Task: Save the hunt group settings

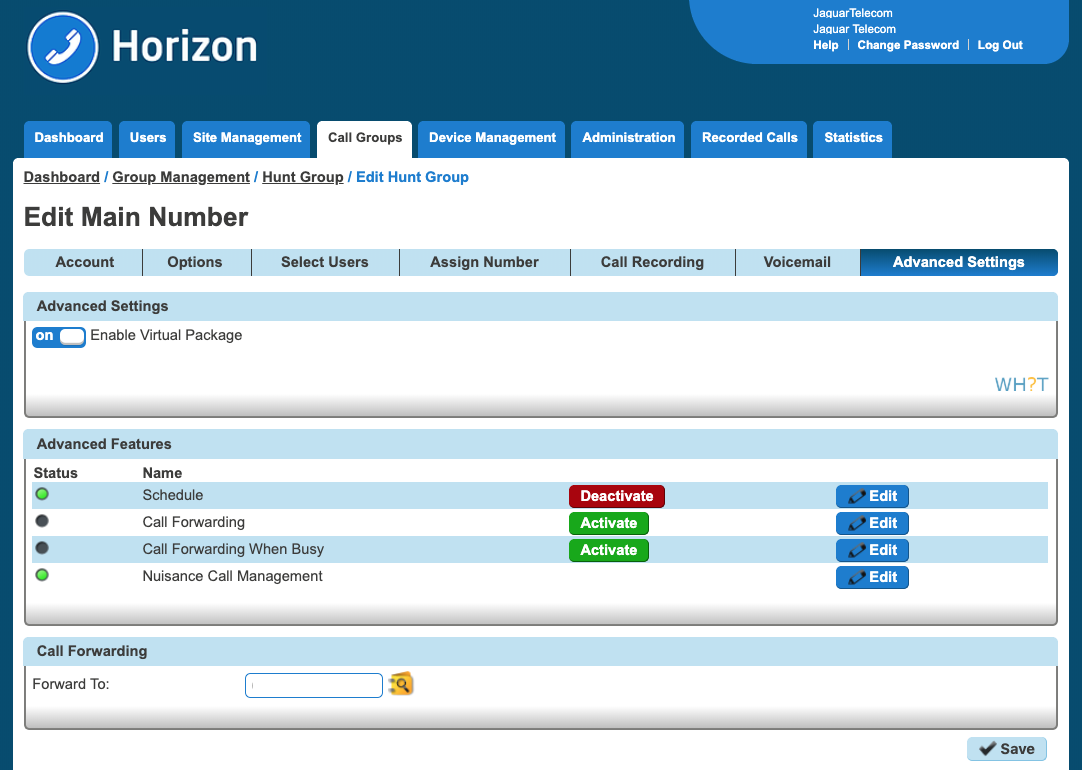Action: click(x=1006, y=749)
